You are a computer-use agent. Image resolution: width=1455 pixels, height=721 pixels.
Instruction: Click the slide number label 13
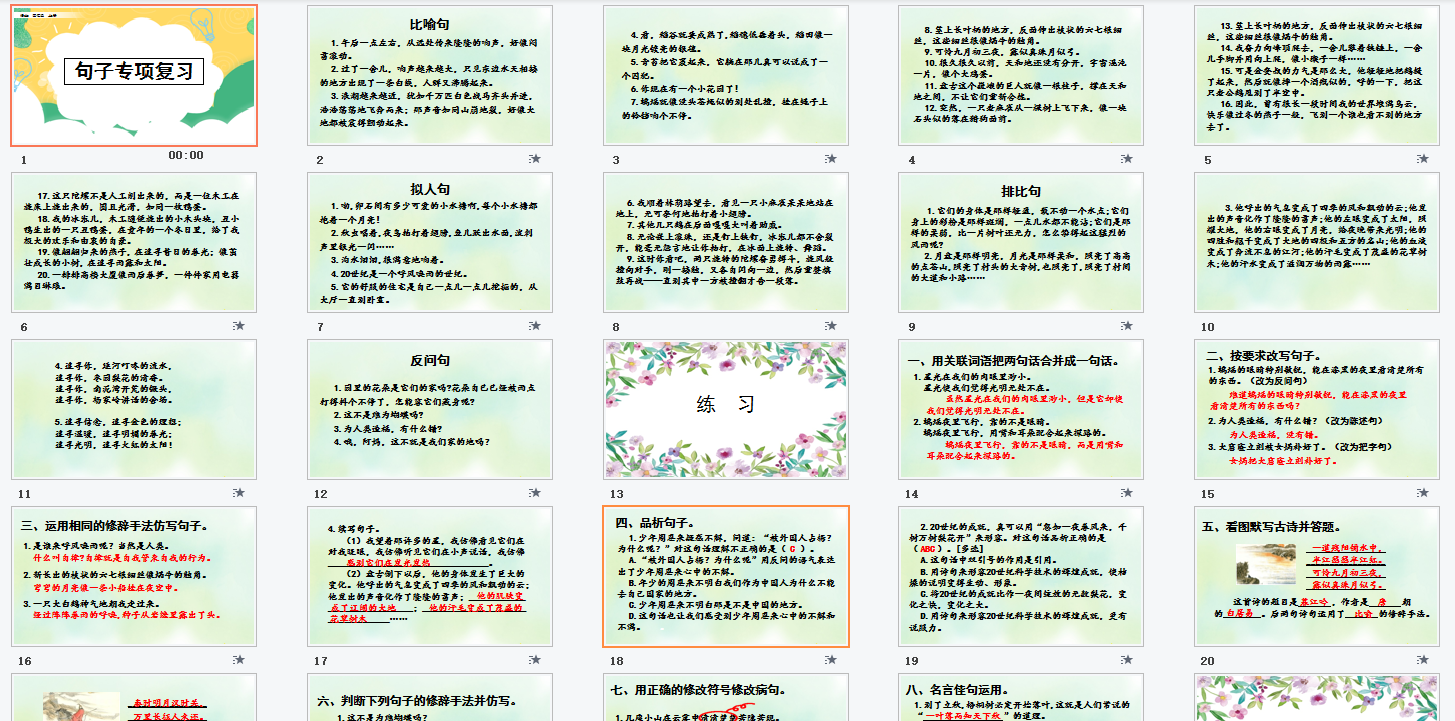point(617,495)
